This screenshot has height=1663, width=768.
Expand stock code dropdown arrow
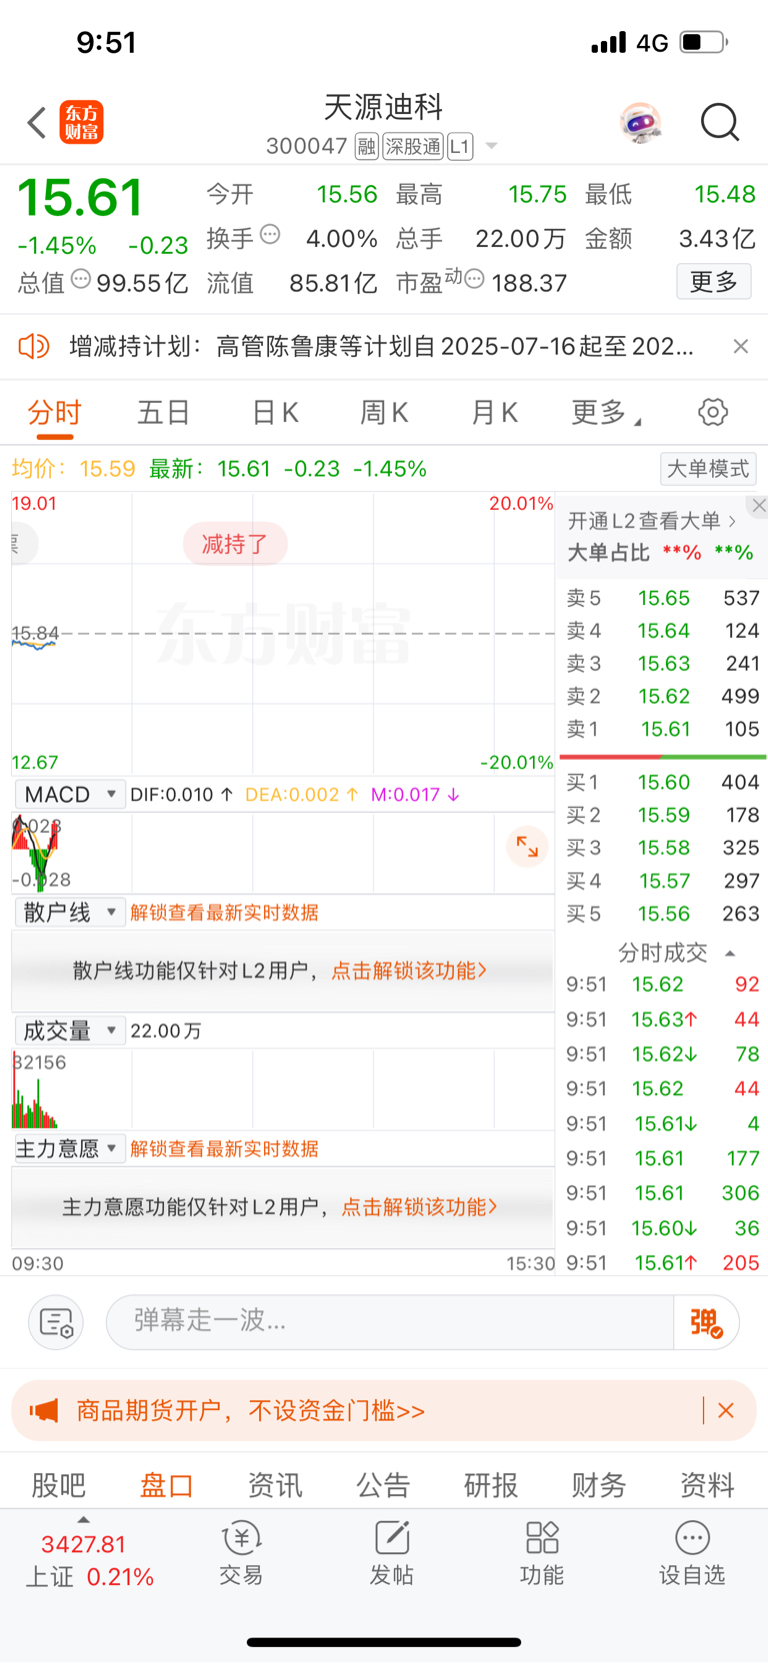pyautogui.click(x=491, y=147)
